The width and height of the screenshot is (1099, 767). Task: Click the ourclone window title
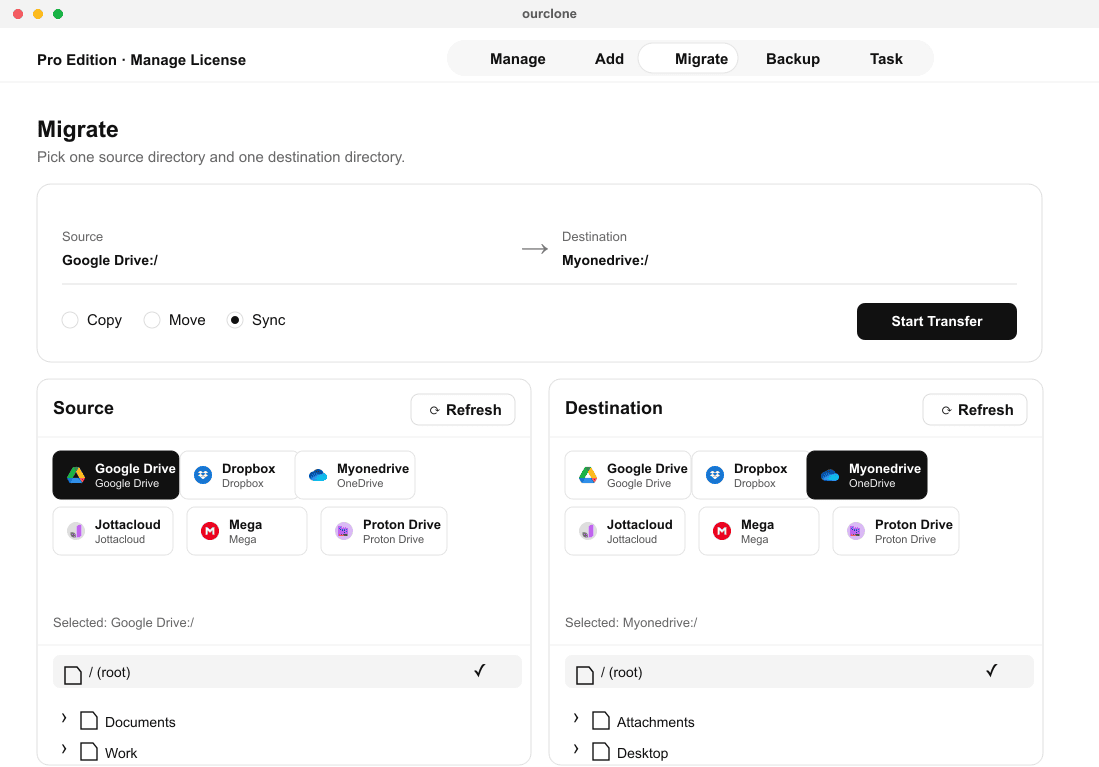point(550,13)
